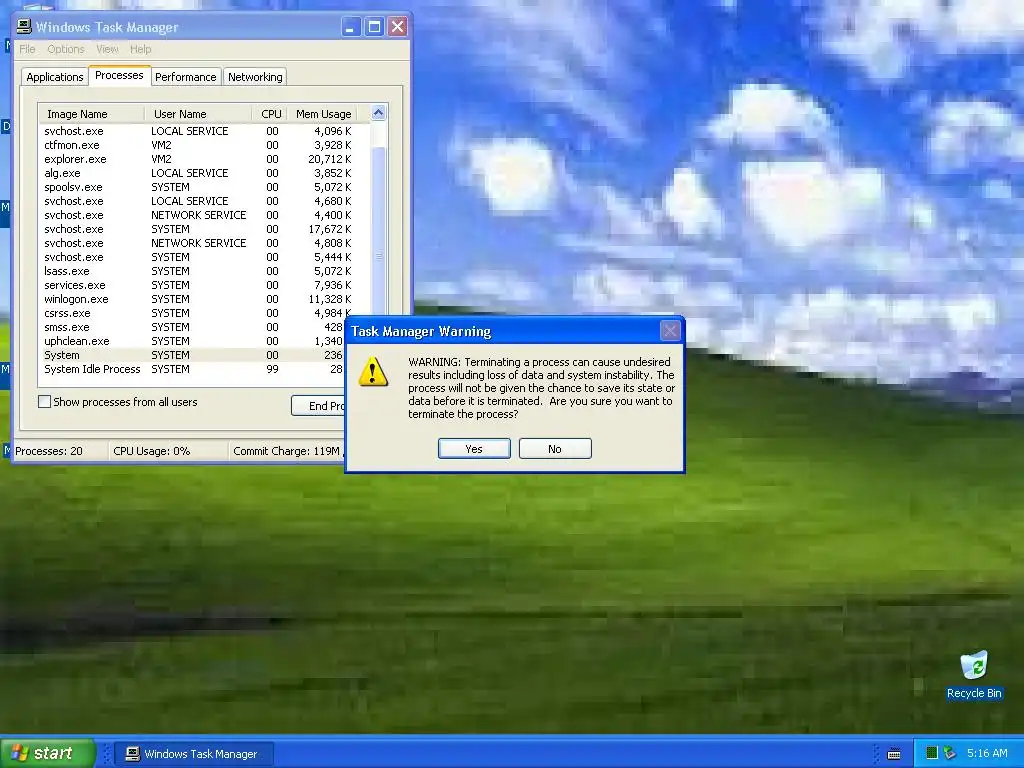
Task: Close the Task Manager Warning dialog
Action: (x=670, y=330)
